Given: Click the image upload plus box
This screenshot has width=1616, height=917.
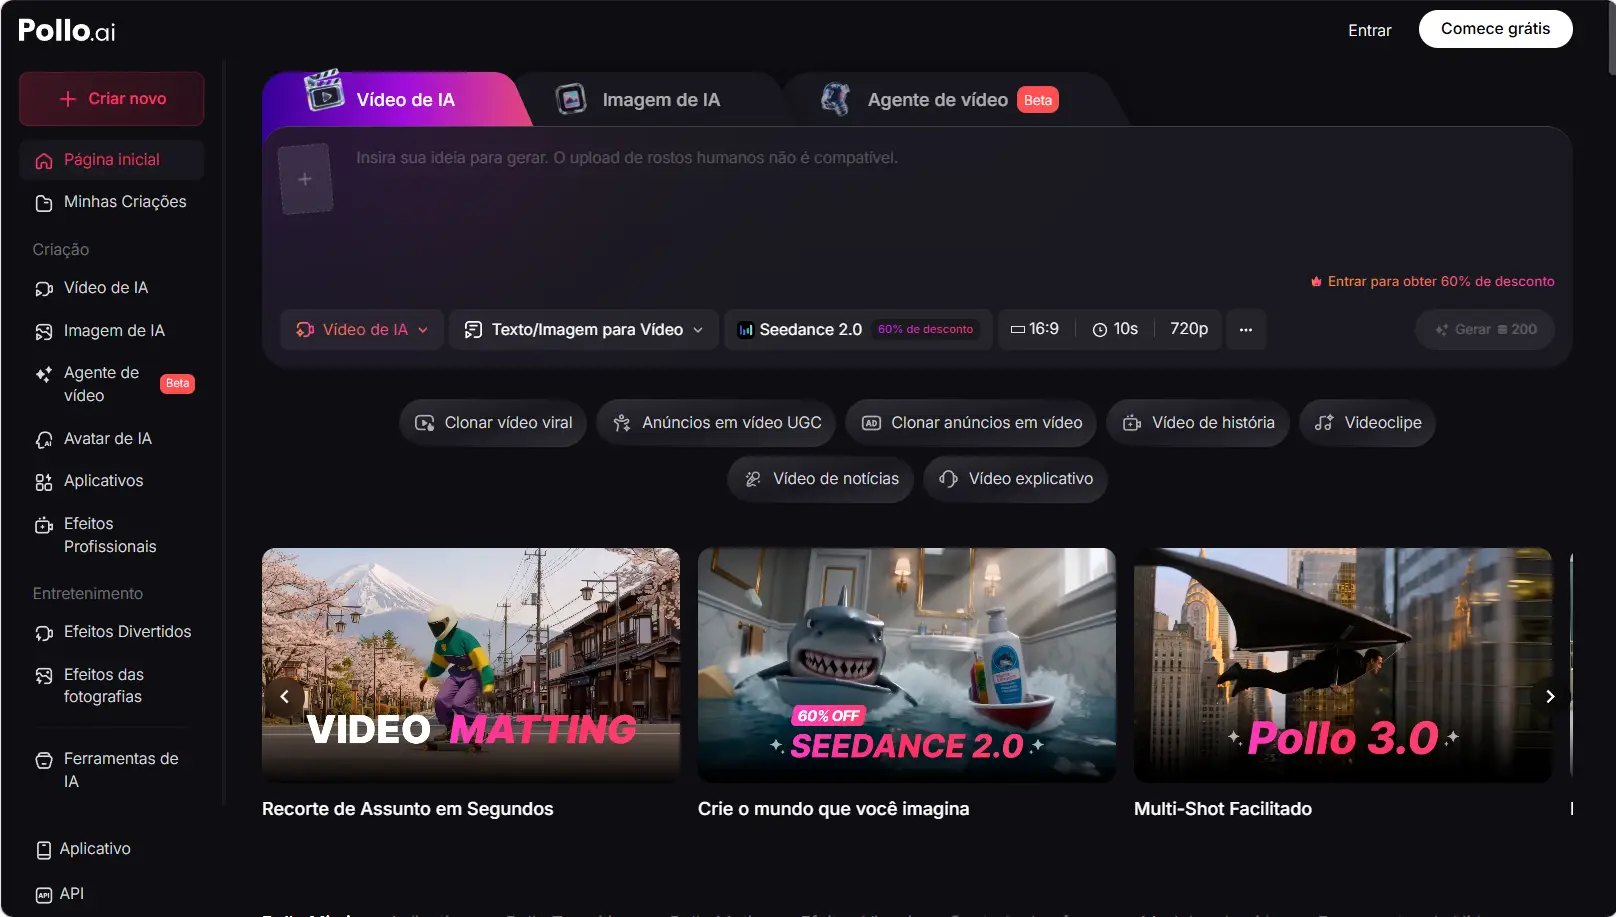Looking at the screenshot, I should coord(305,179).
